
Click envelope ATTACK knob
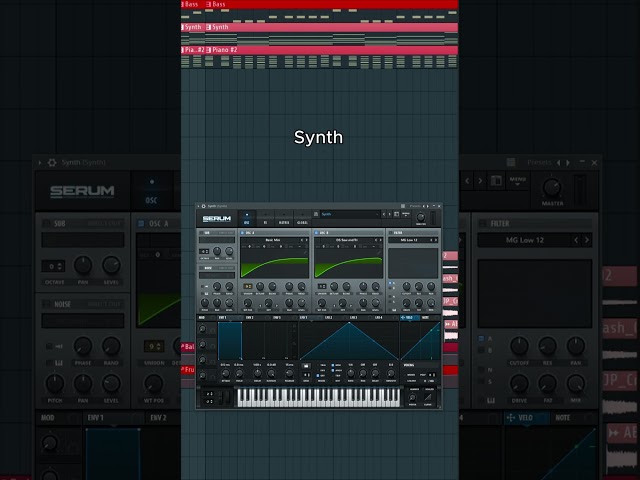tap(225, 373)
